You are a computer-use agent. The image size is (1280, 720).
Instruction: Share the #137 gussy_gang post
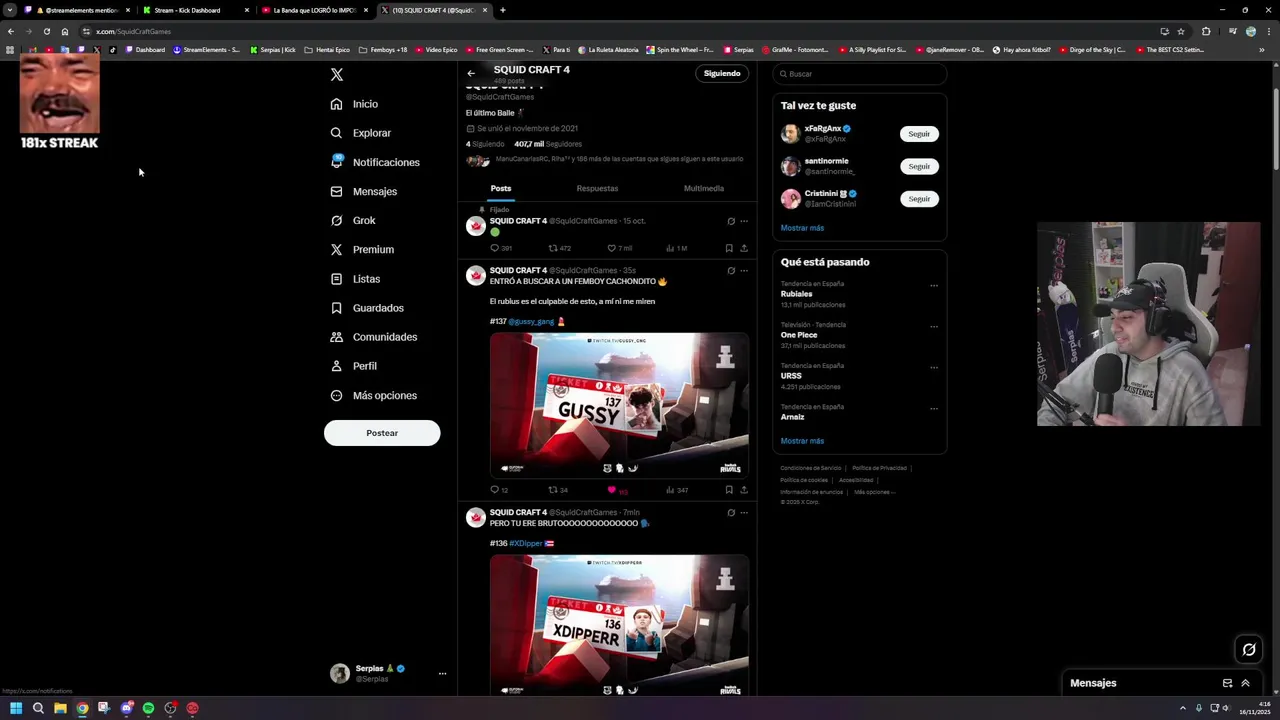pyautogui.click(x=744, y=490)
